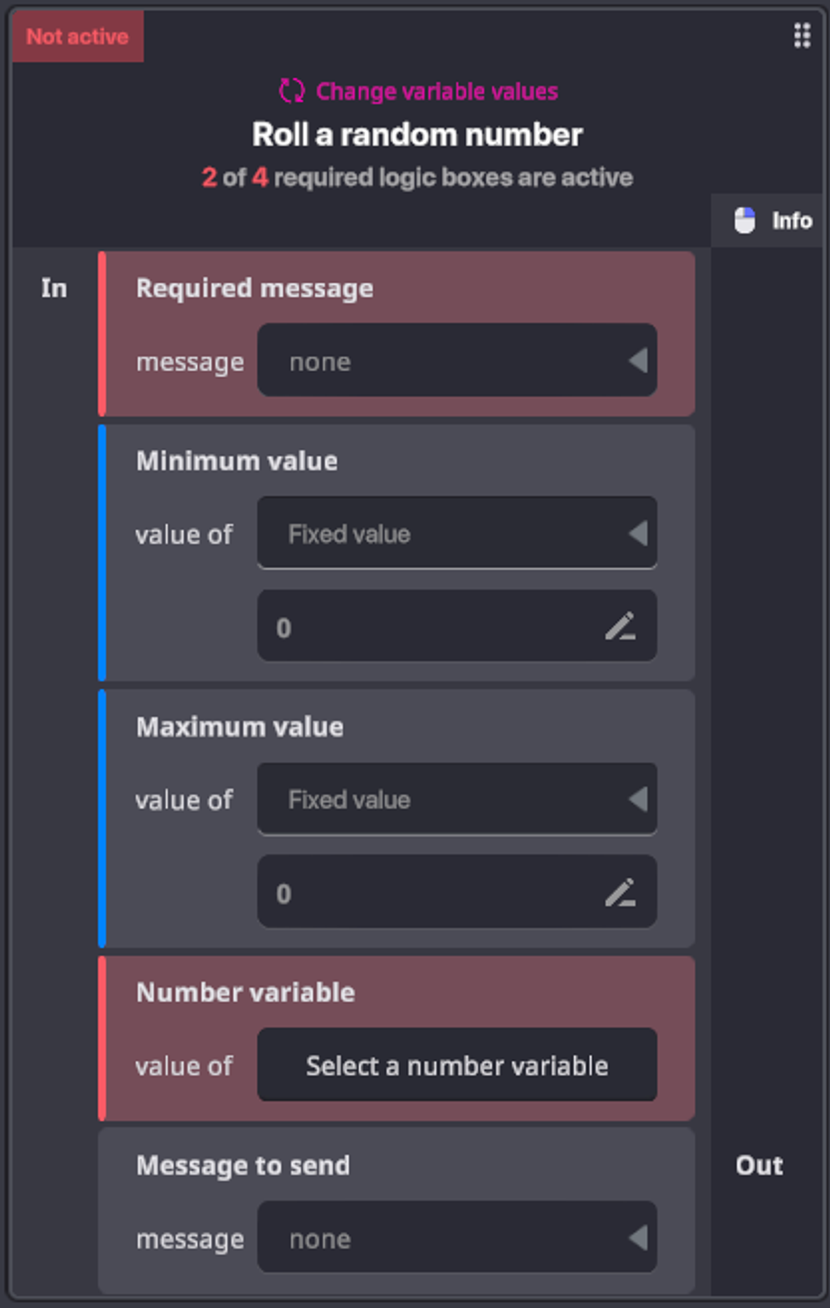Screen dimensions: 830x1308
Task: Toggle the 'Not active' status badge
Action: [x=78, y=37]
